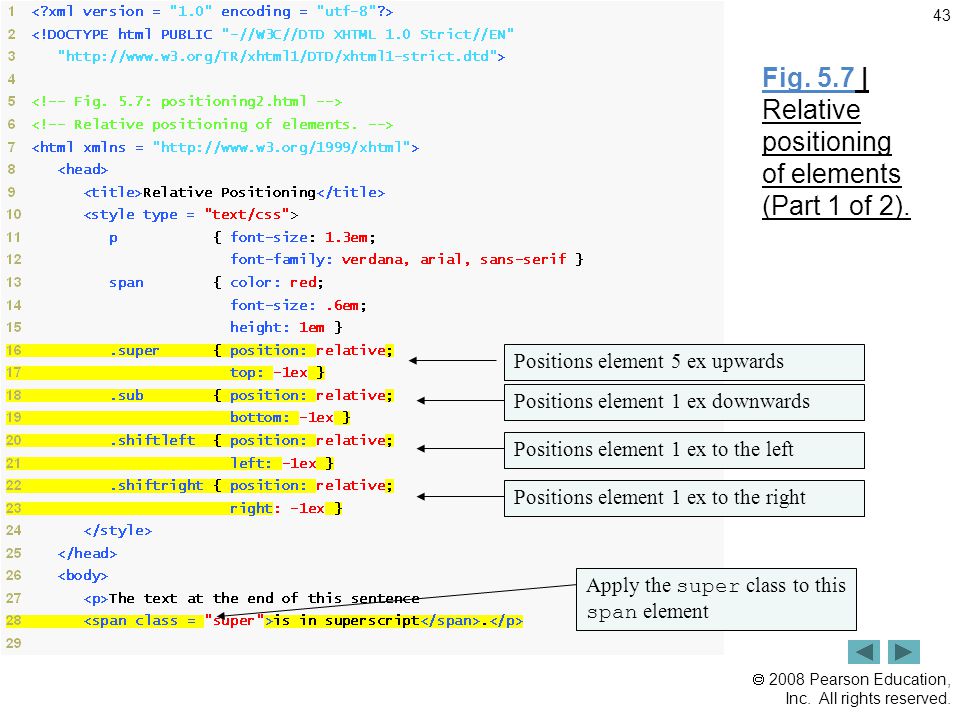
Task: Select the 'Positions element 1 ex downwards' callout
Action: 684,402
